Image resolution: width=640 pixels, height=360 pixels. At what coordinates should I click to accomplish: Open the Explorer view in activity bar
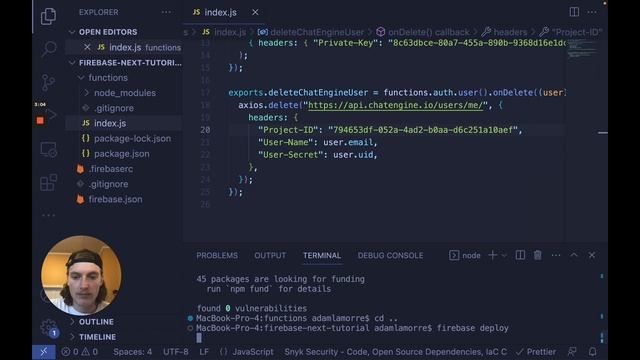[x=48, y=16]
